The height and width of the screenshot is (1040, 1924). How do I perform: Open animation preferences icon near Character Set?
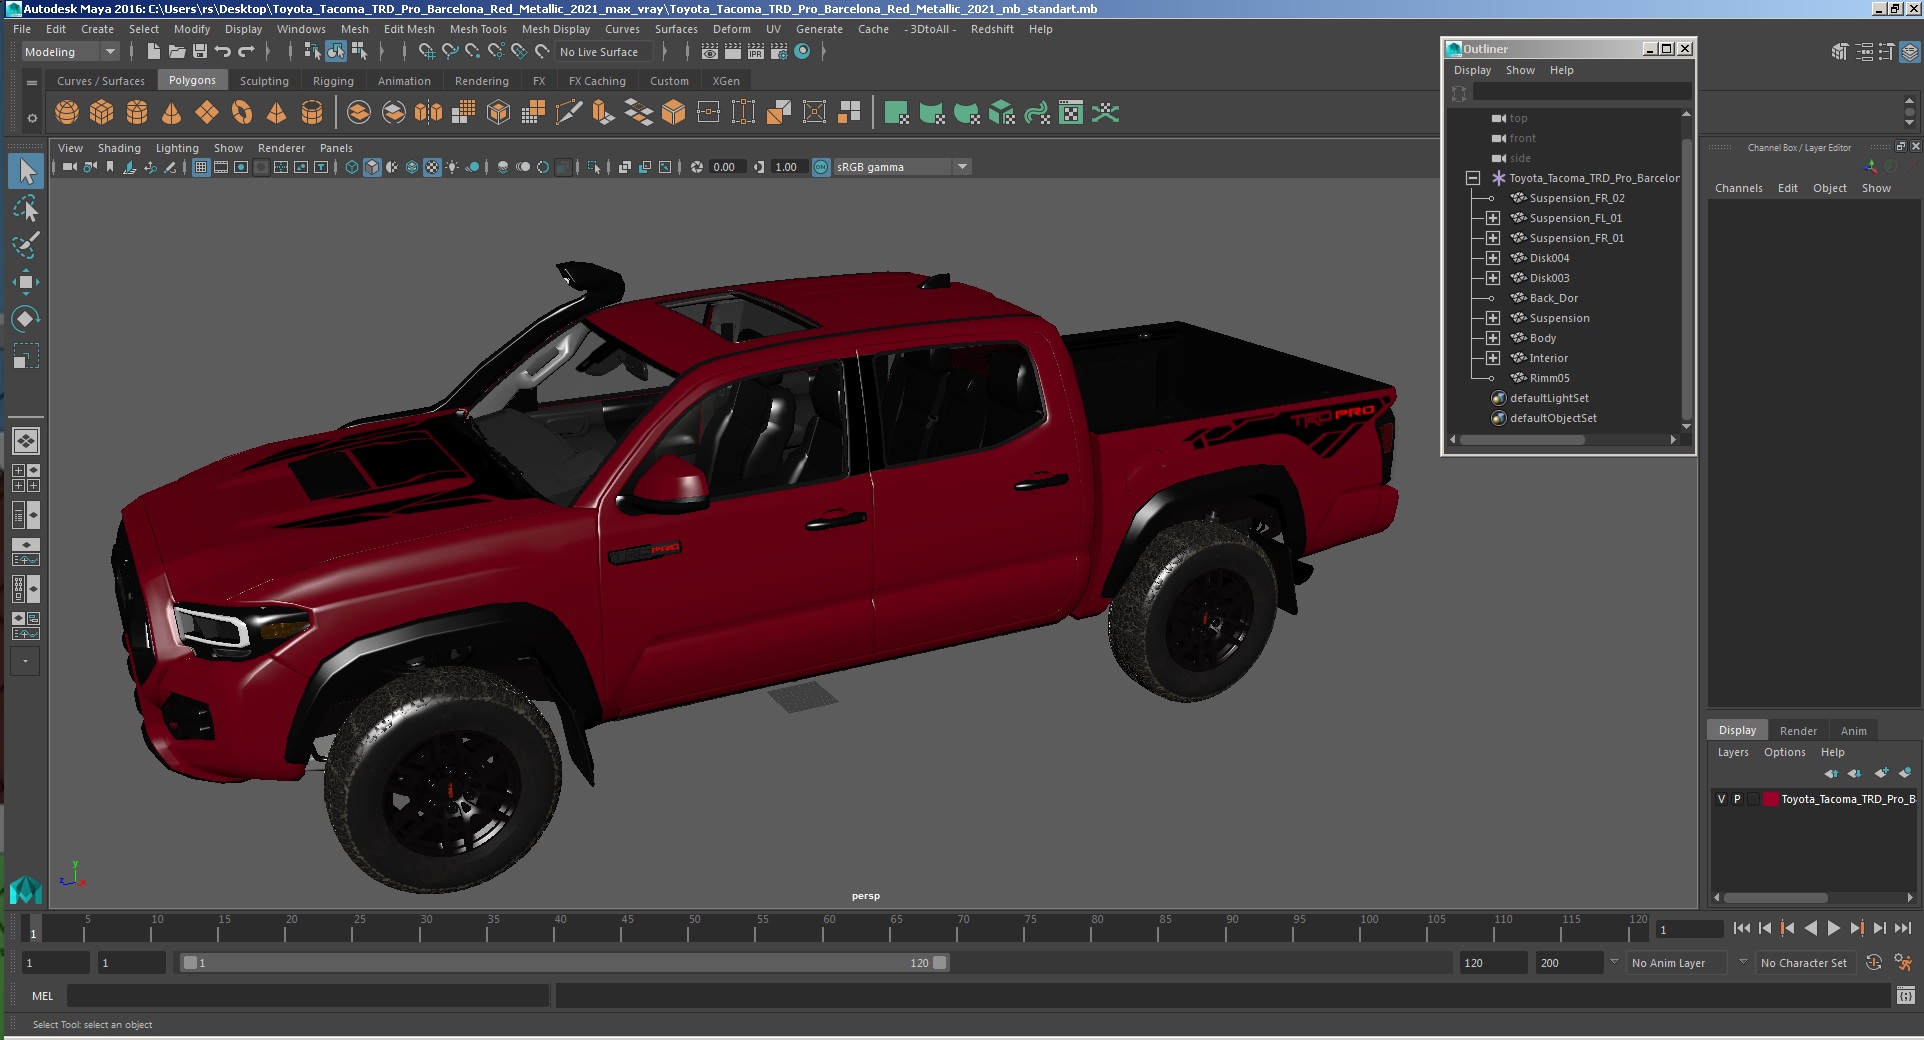point(1903,963)
